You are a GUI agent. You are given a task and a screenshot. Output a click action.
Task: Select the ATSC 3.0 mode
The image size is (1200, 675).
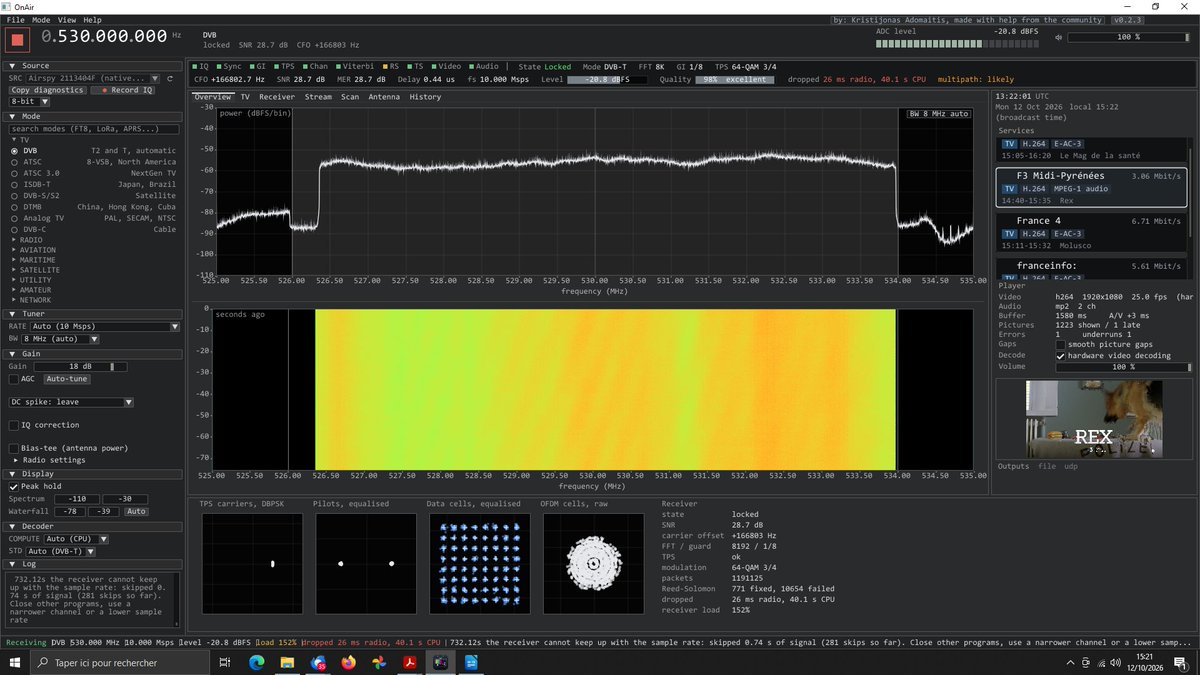pyautogui.click(x=15, y=173)
